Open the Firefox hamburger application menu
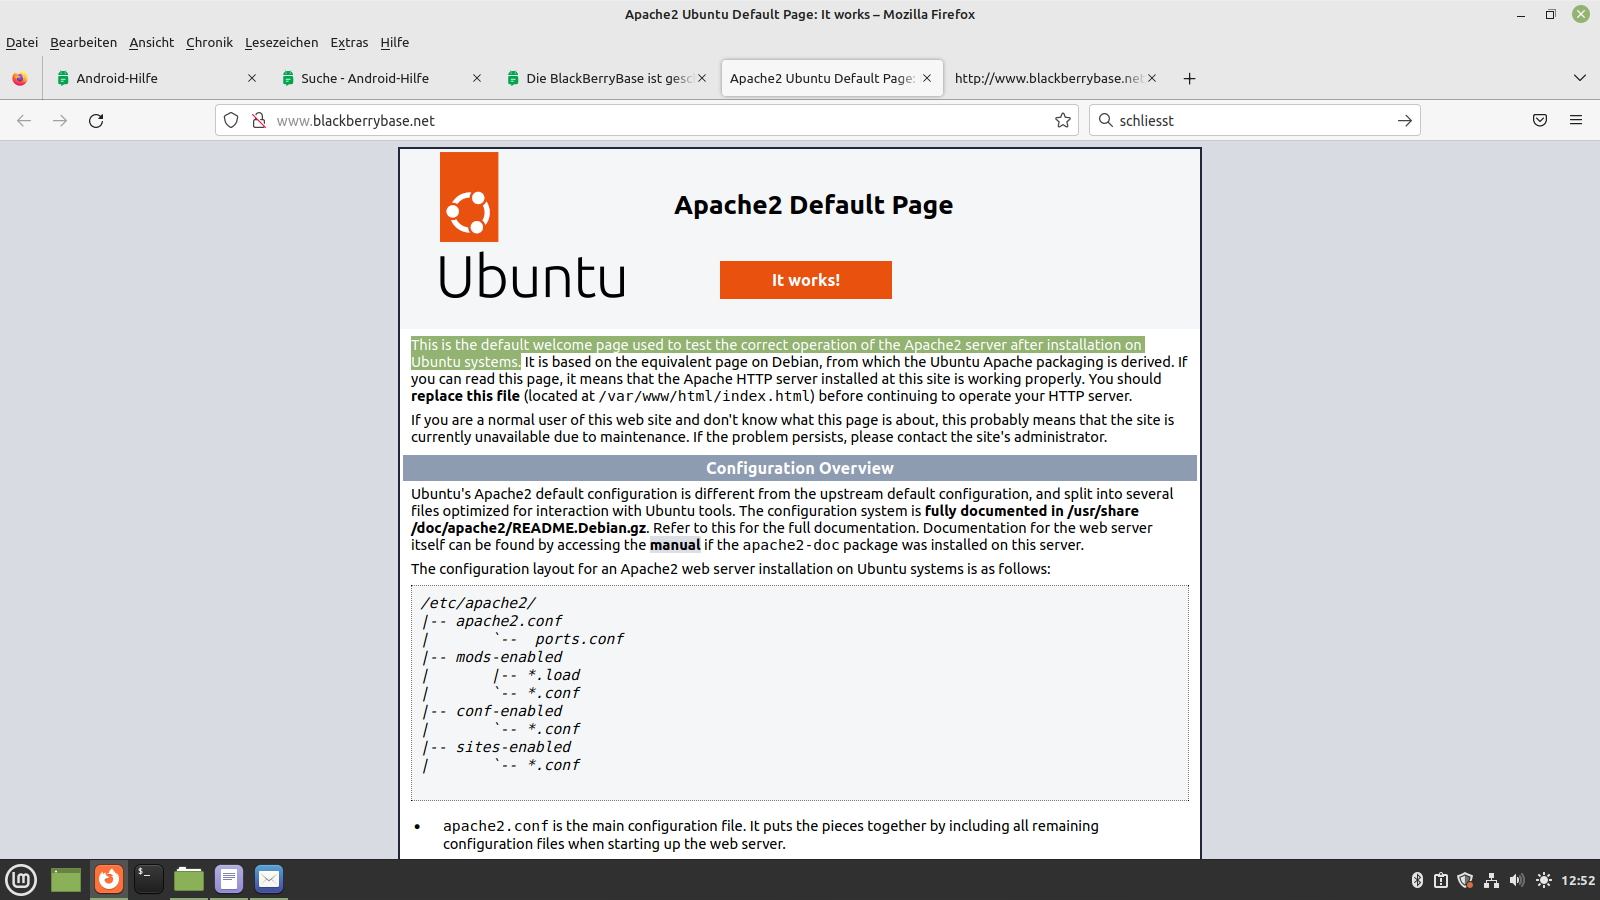The image size is (1600, 900). (x=1576, y=121)
